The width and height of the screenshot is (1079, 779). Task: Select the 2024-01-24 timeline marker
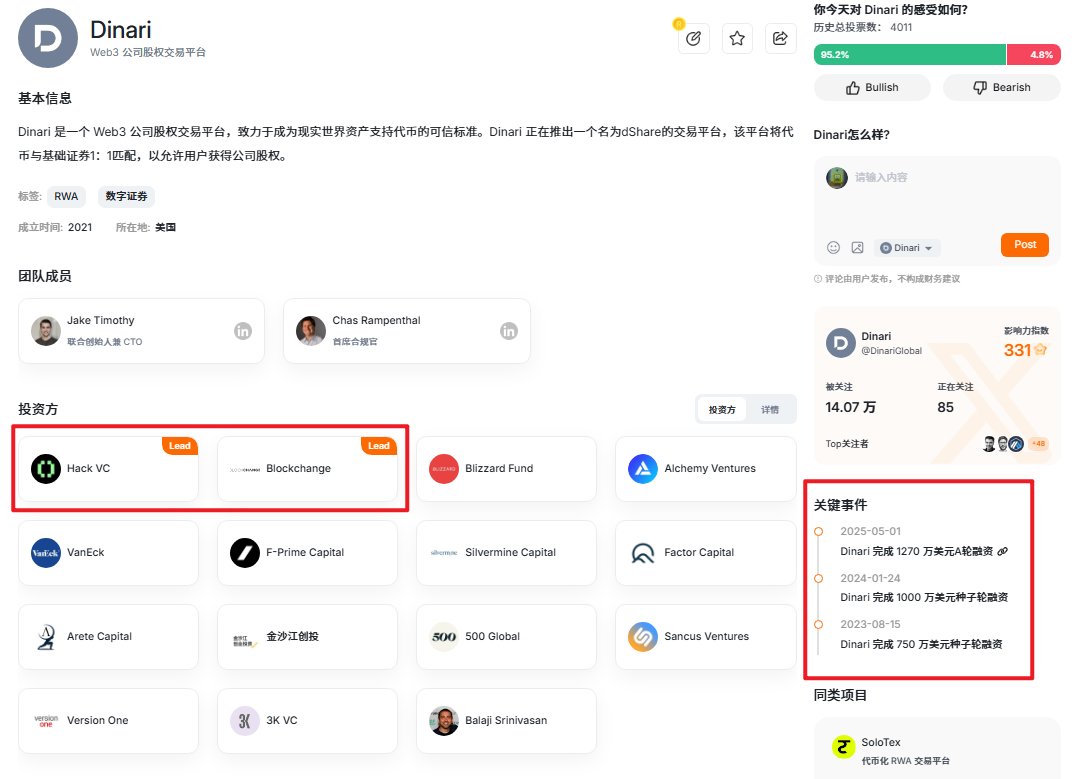pos(819,578)
